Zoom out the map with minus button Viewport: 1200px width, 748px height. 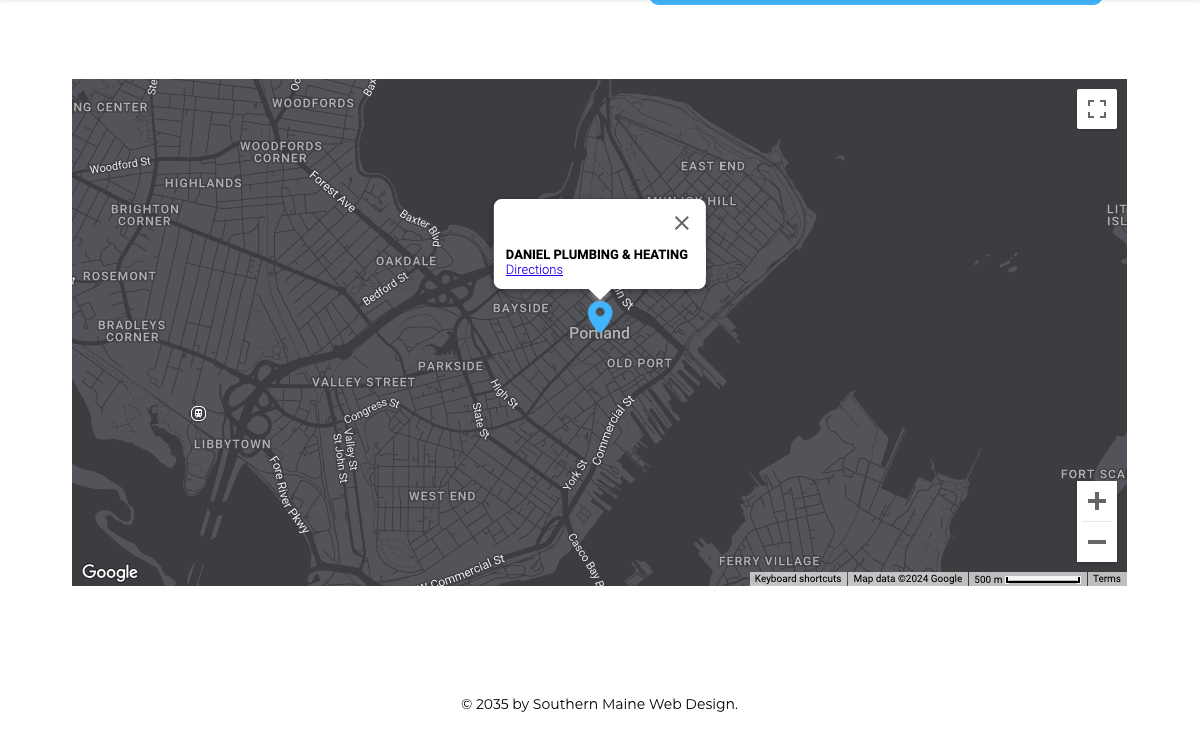point(1097,542)
